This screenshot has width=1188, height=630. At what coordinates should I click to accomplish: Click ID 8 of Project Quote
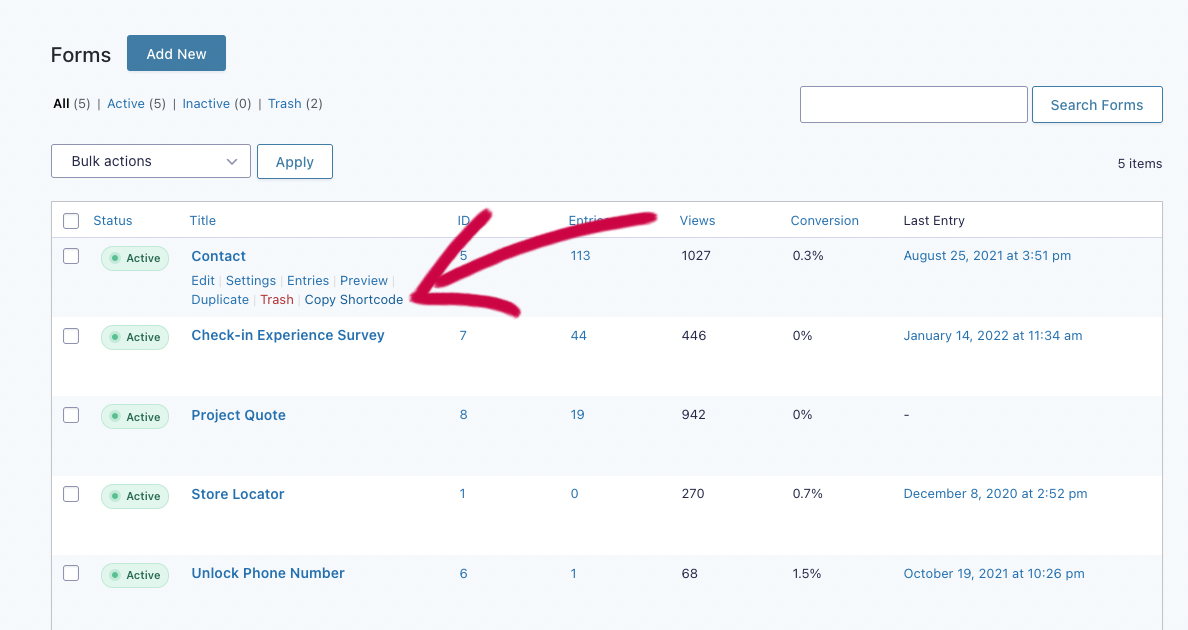[464, 414]
